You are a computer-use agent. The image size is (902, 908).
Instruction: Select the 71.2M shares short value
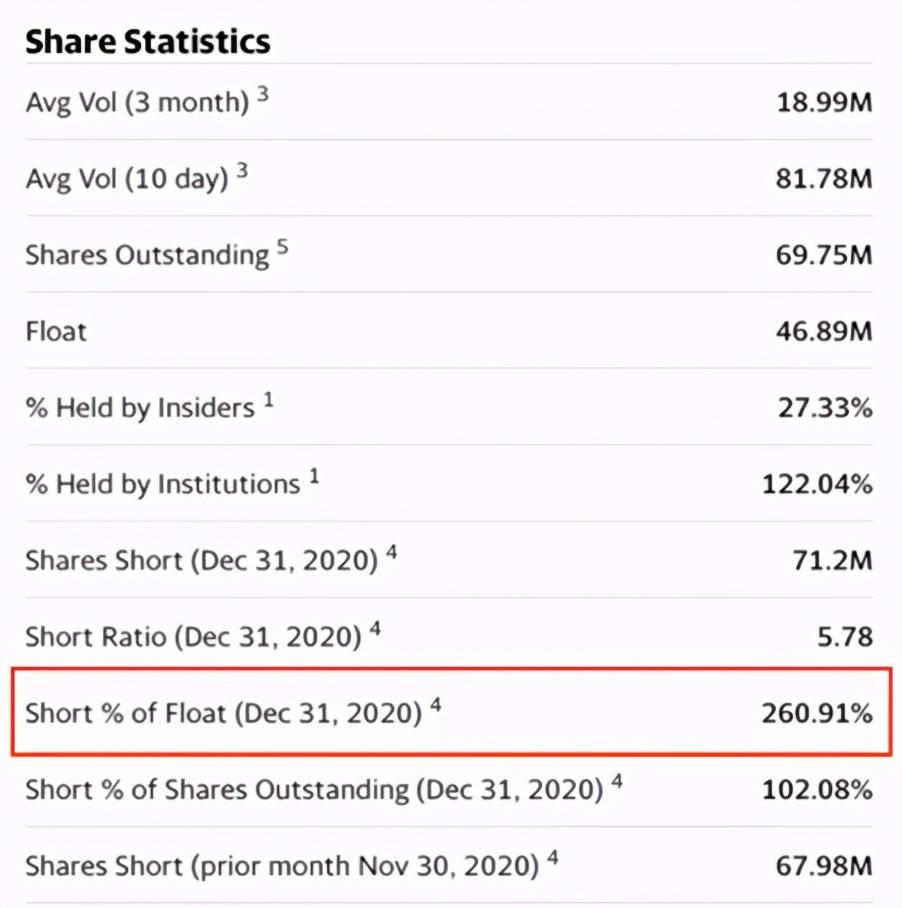click(831, 560)
